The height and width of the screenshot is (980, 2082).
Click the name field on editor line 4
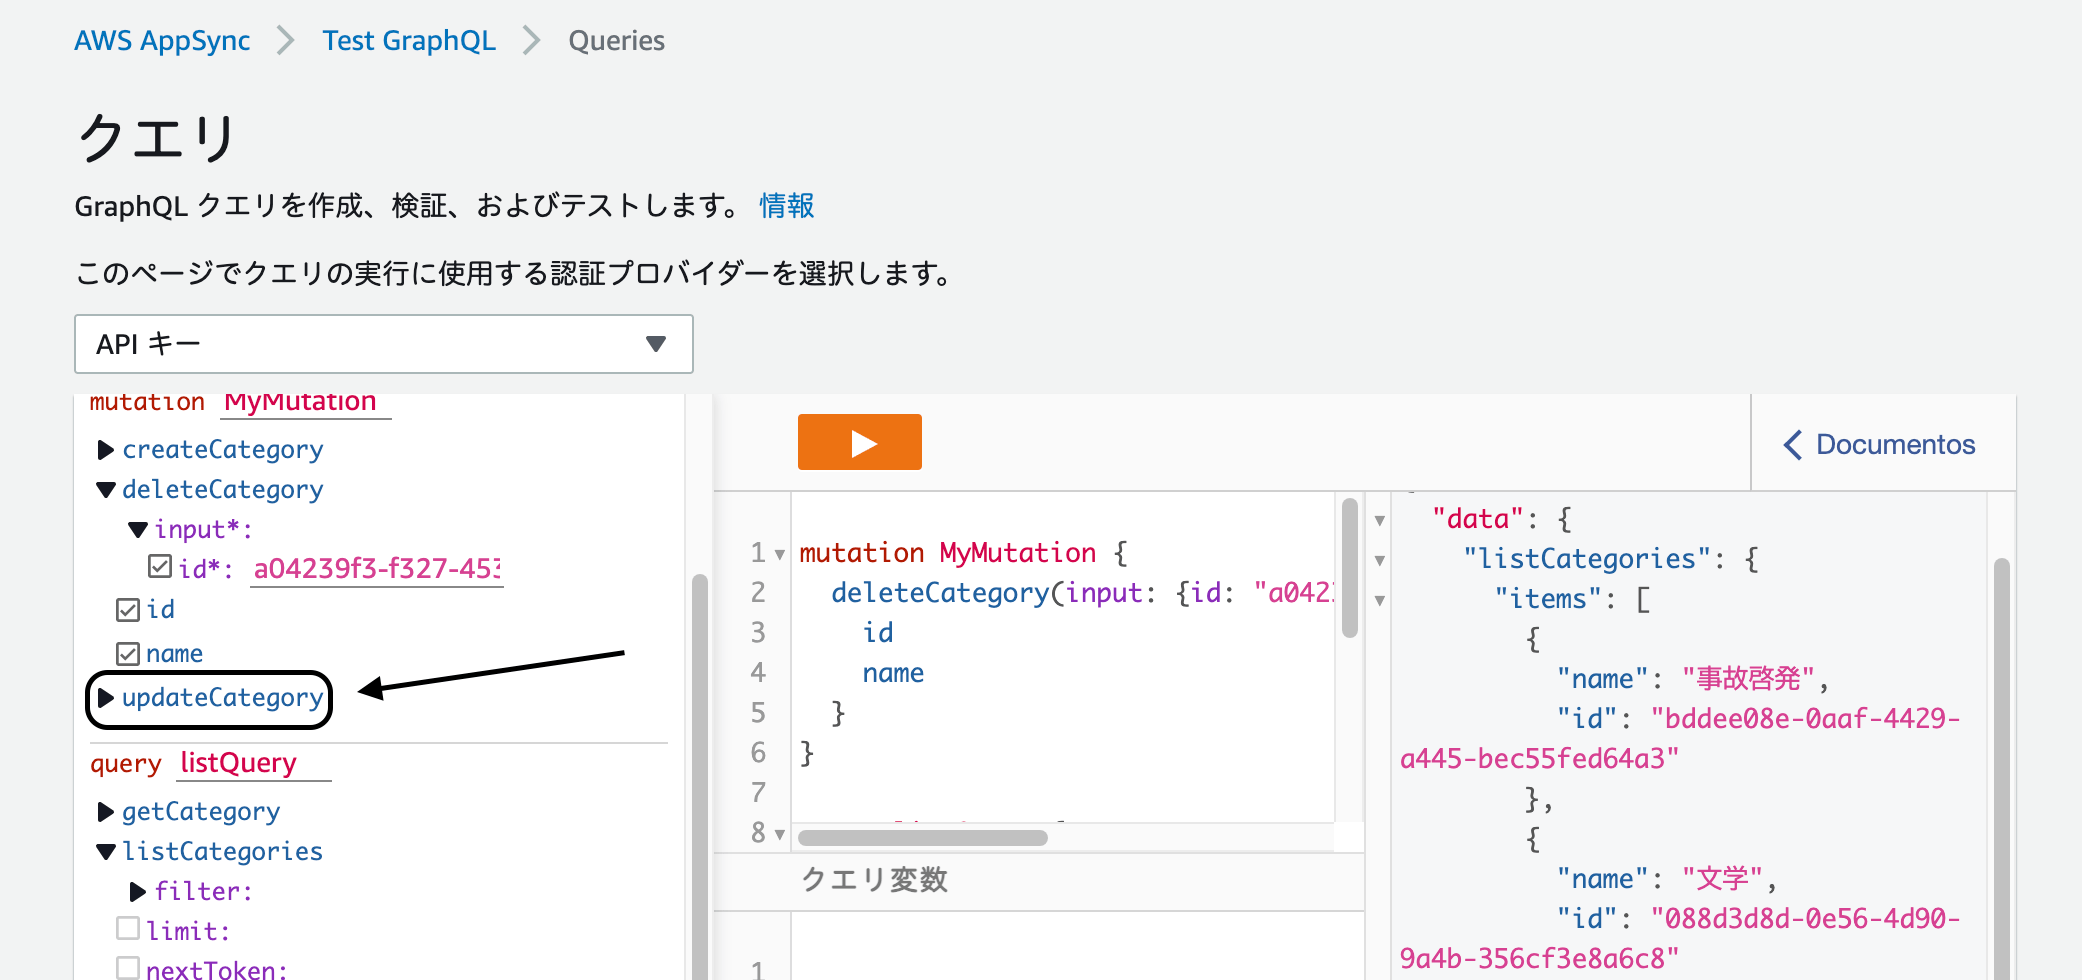[893, 673]
